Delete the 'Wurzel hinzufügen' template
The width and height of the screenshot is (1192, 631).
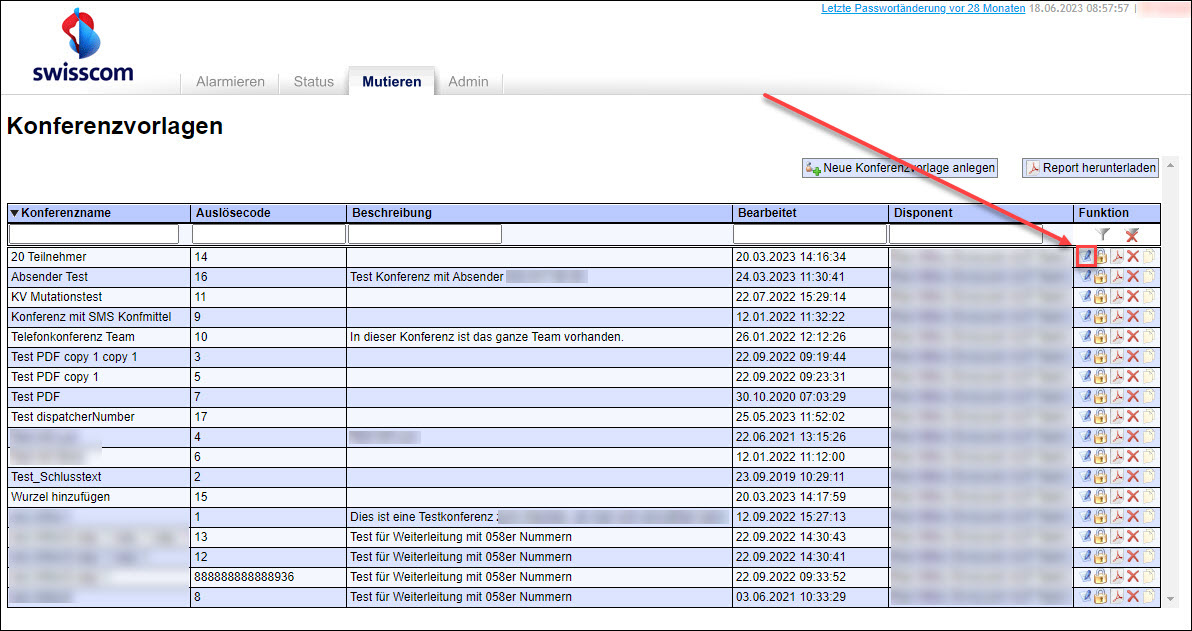(1133, 496)
